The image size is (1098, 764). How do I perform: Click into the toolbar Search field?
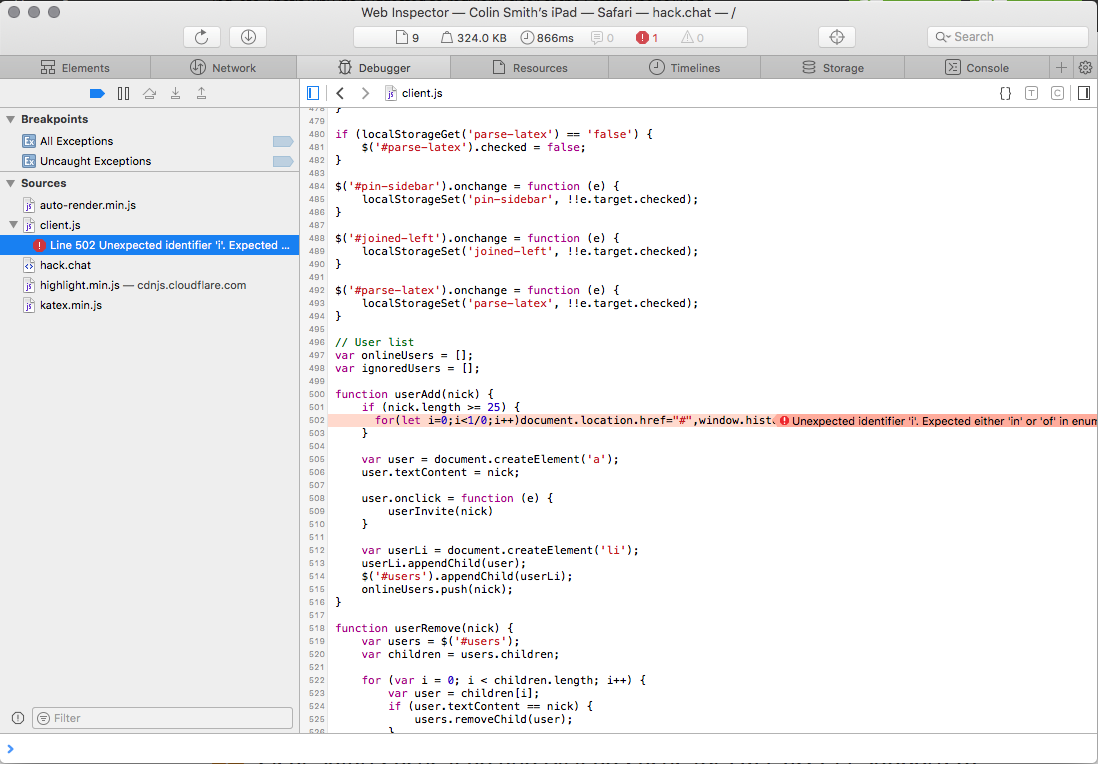[1008, 37]
